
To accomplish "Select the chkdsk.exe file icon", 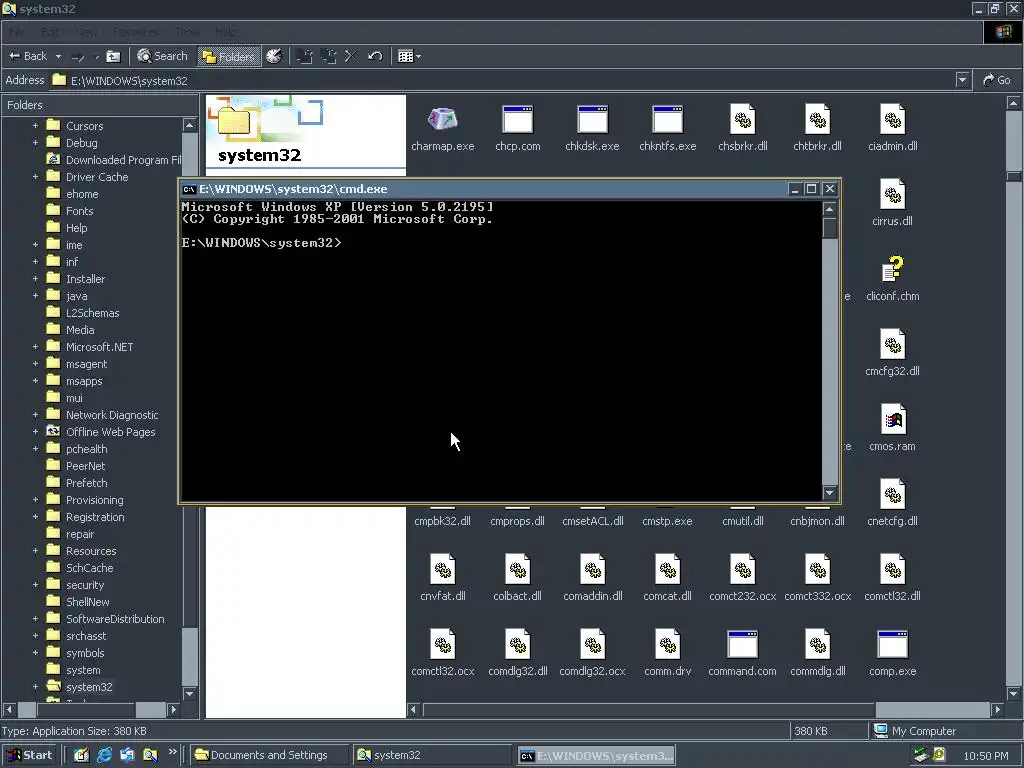I will tap(592, 119).
